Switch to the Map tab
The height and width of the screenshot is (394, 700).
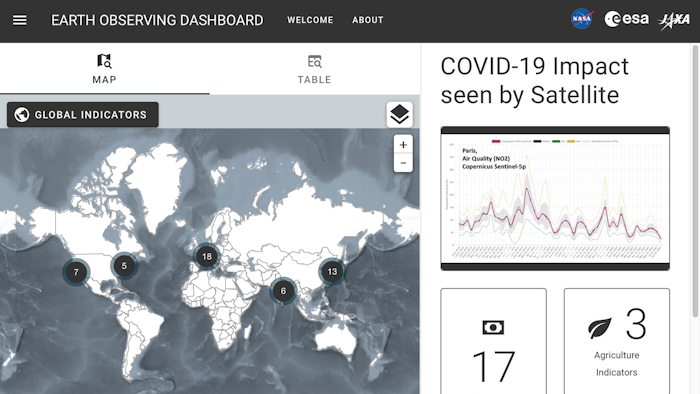click(x=104, y=69)
